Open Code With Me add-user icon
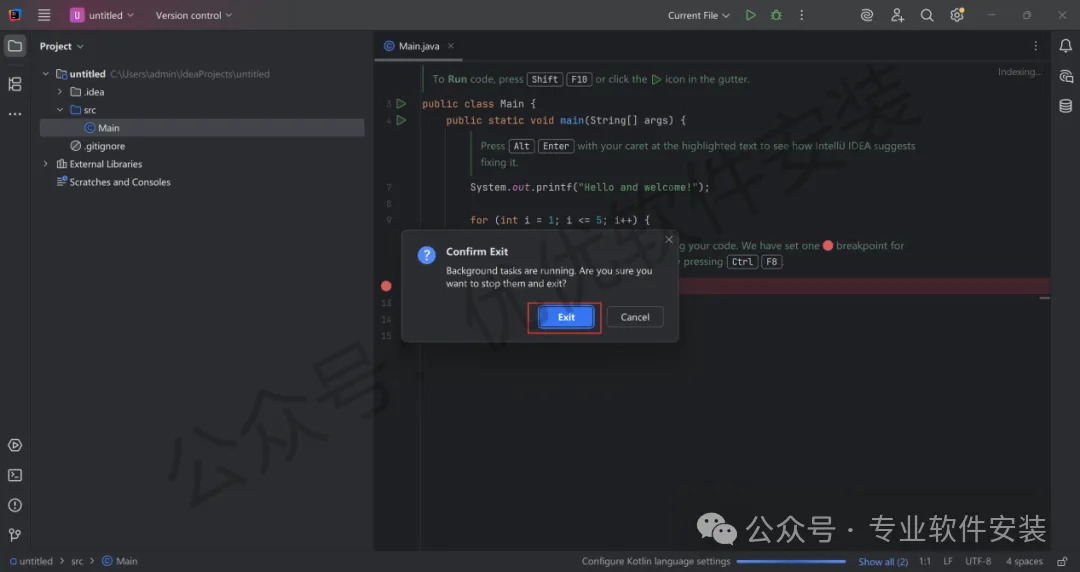 pos(897,14)
